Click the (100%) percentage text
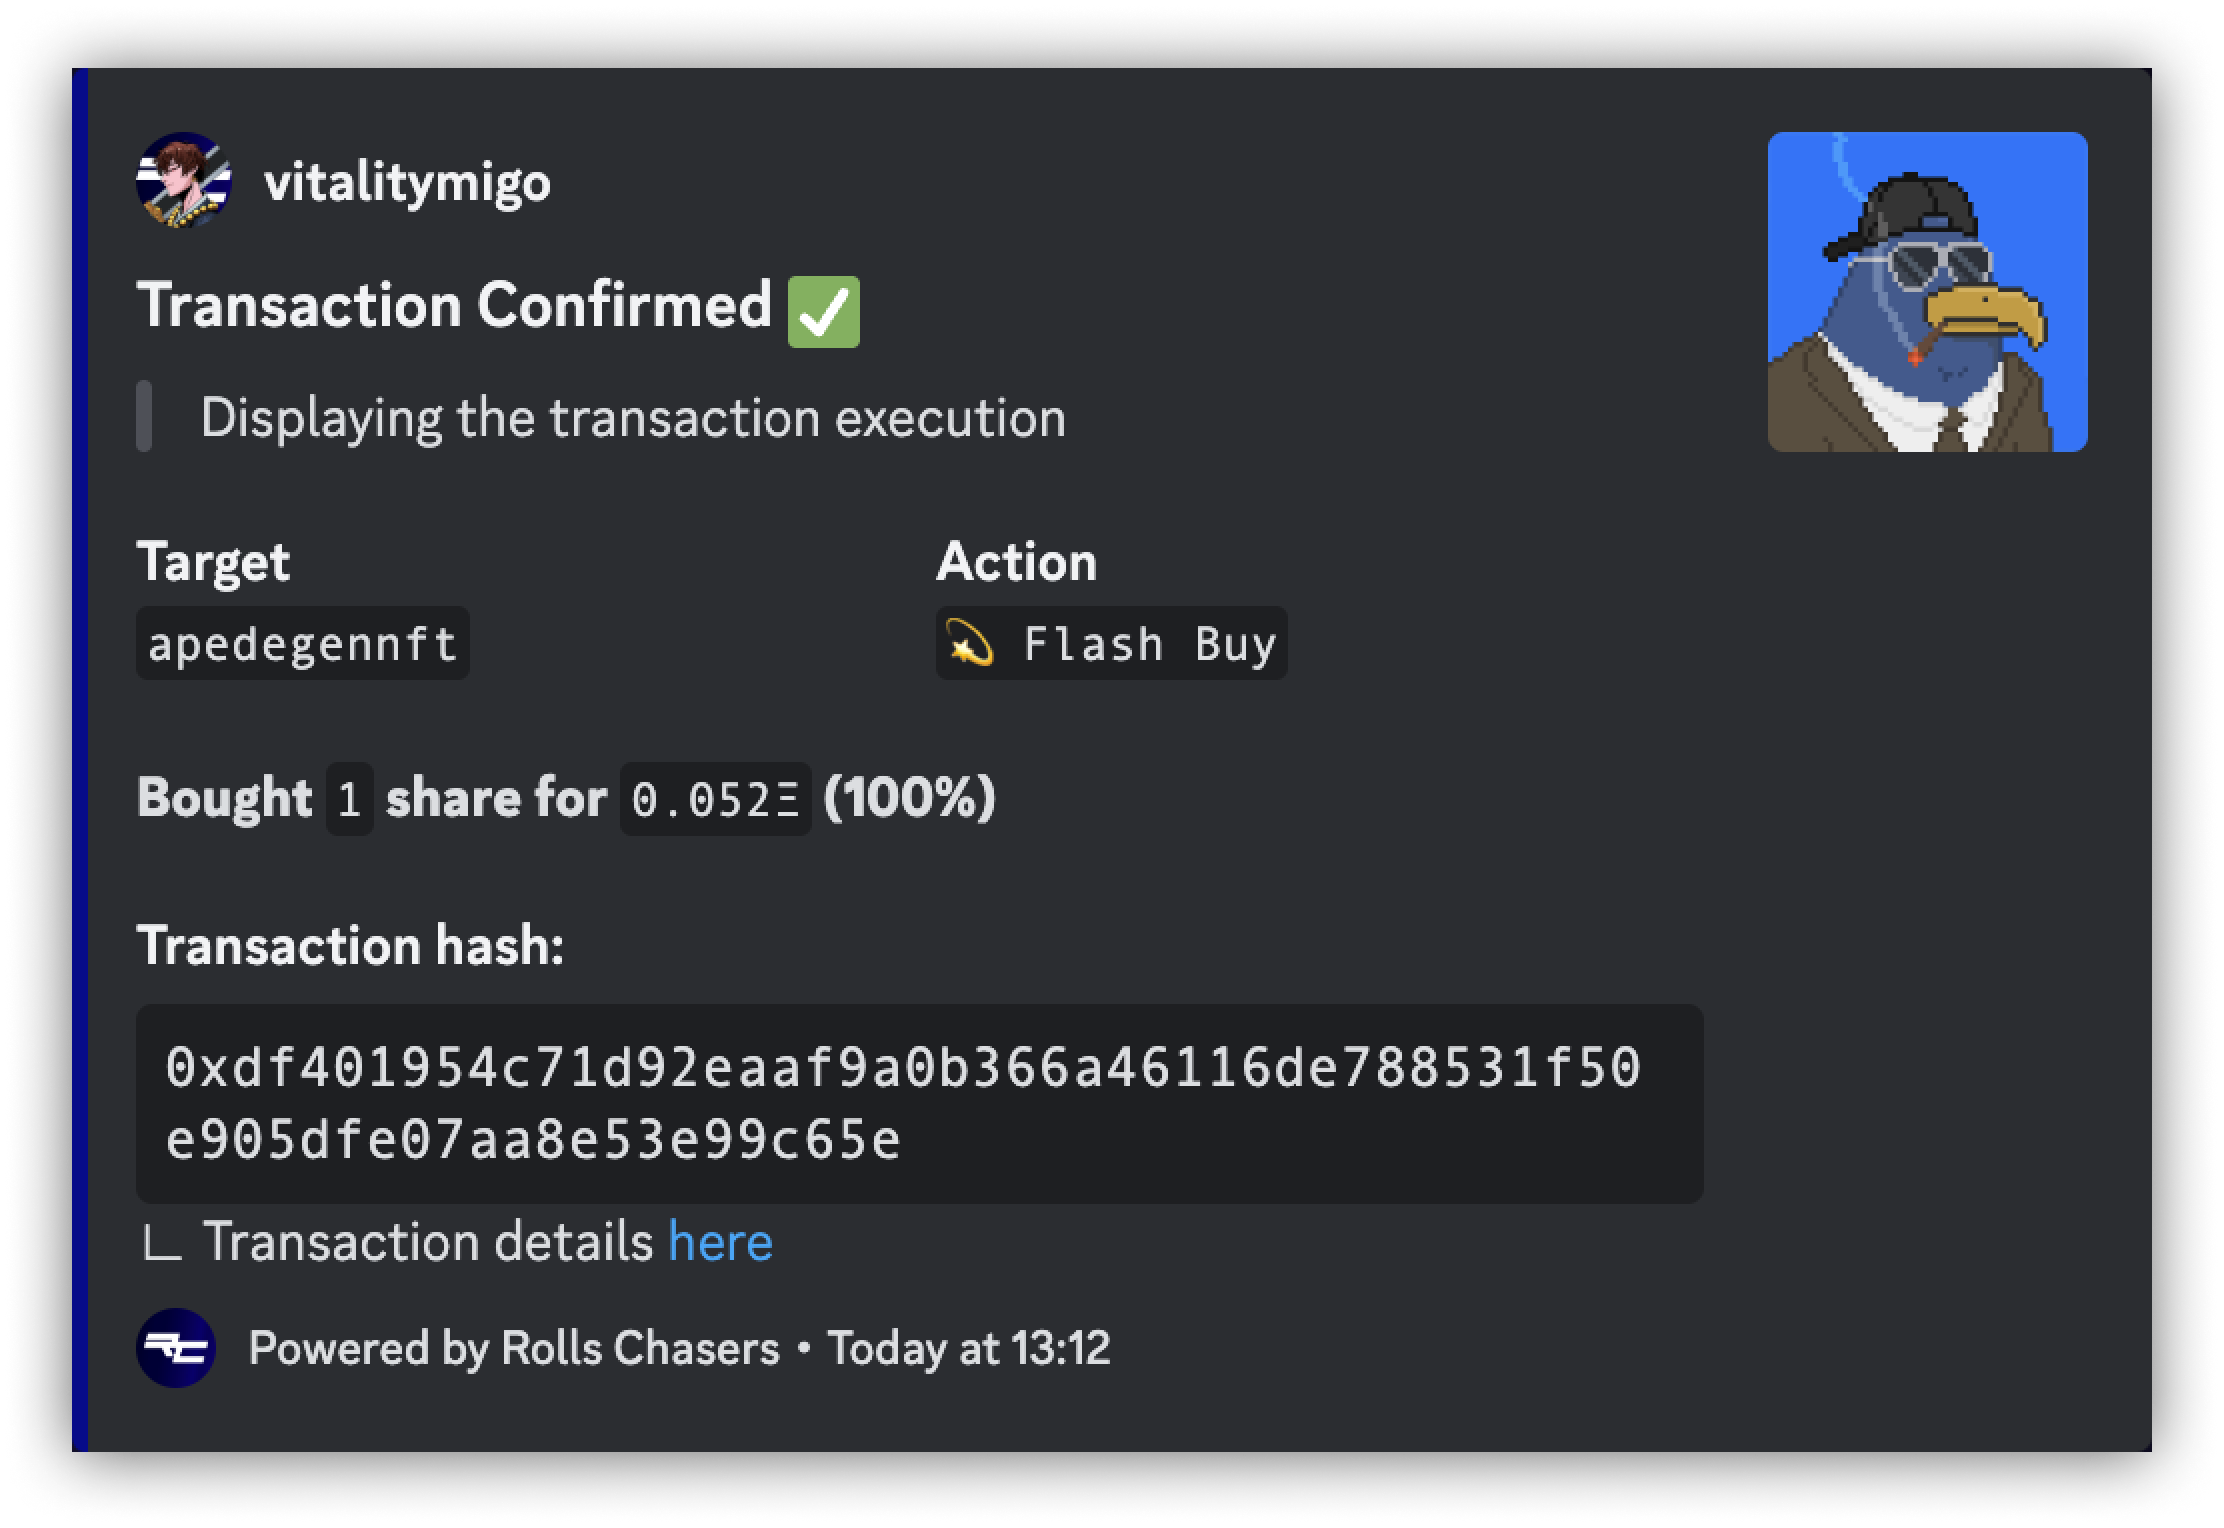 909,798
